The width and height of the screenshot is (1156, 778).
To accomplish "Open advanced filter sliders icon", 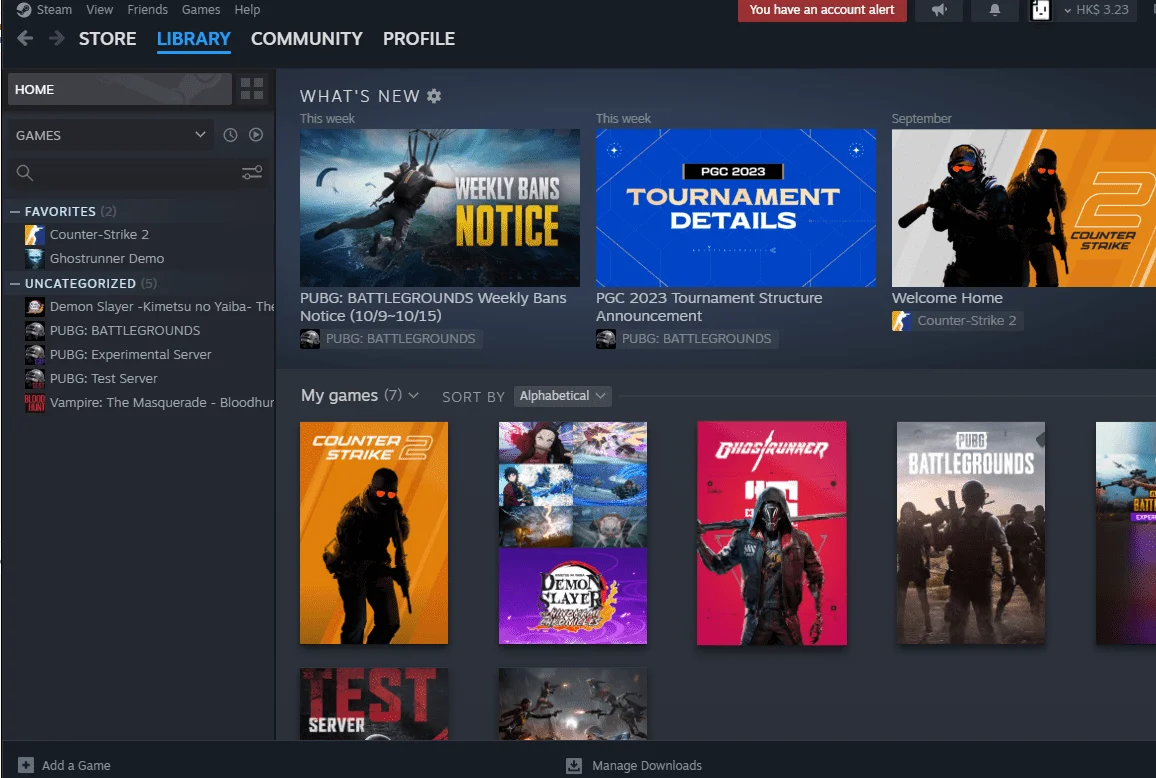I will pyautogui.click(x=252, y=173).
